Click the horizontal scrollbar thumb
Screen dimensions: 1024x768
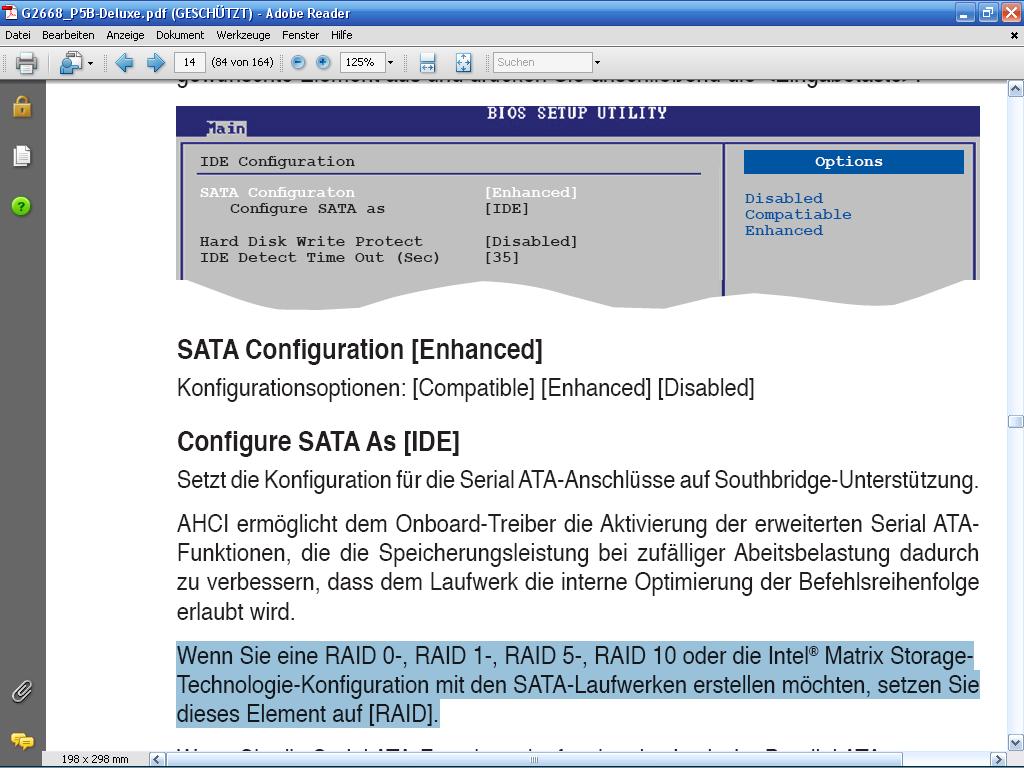coord(534,759)
